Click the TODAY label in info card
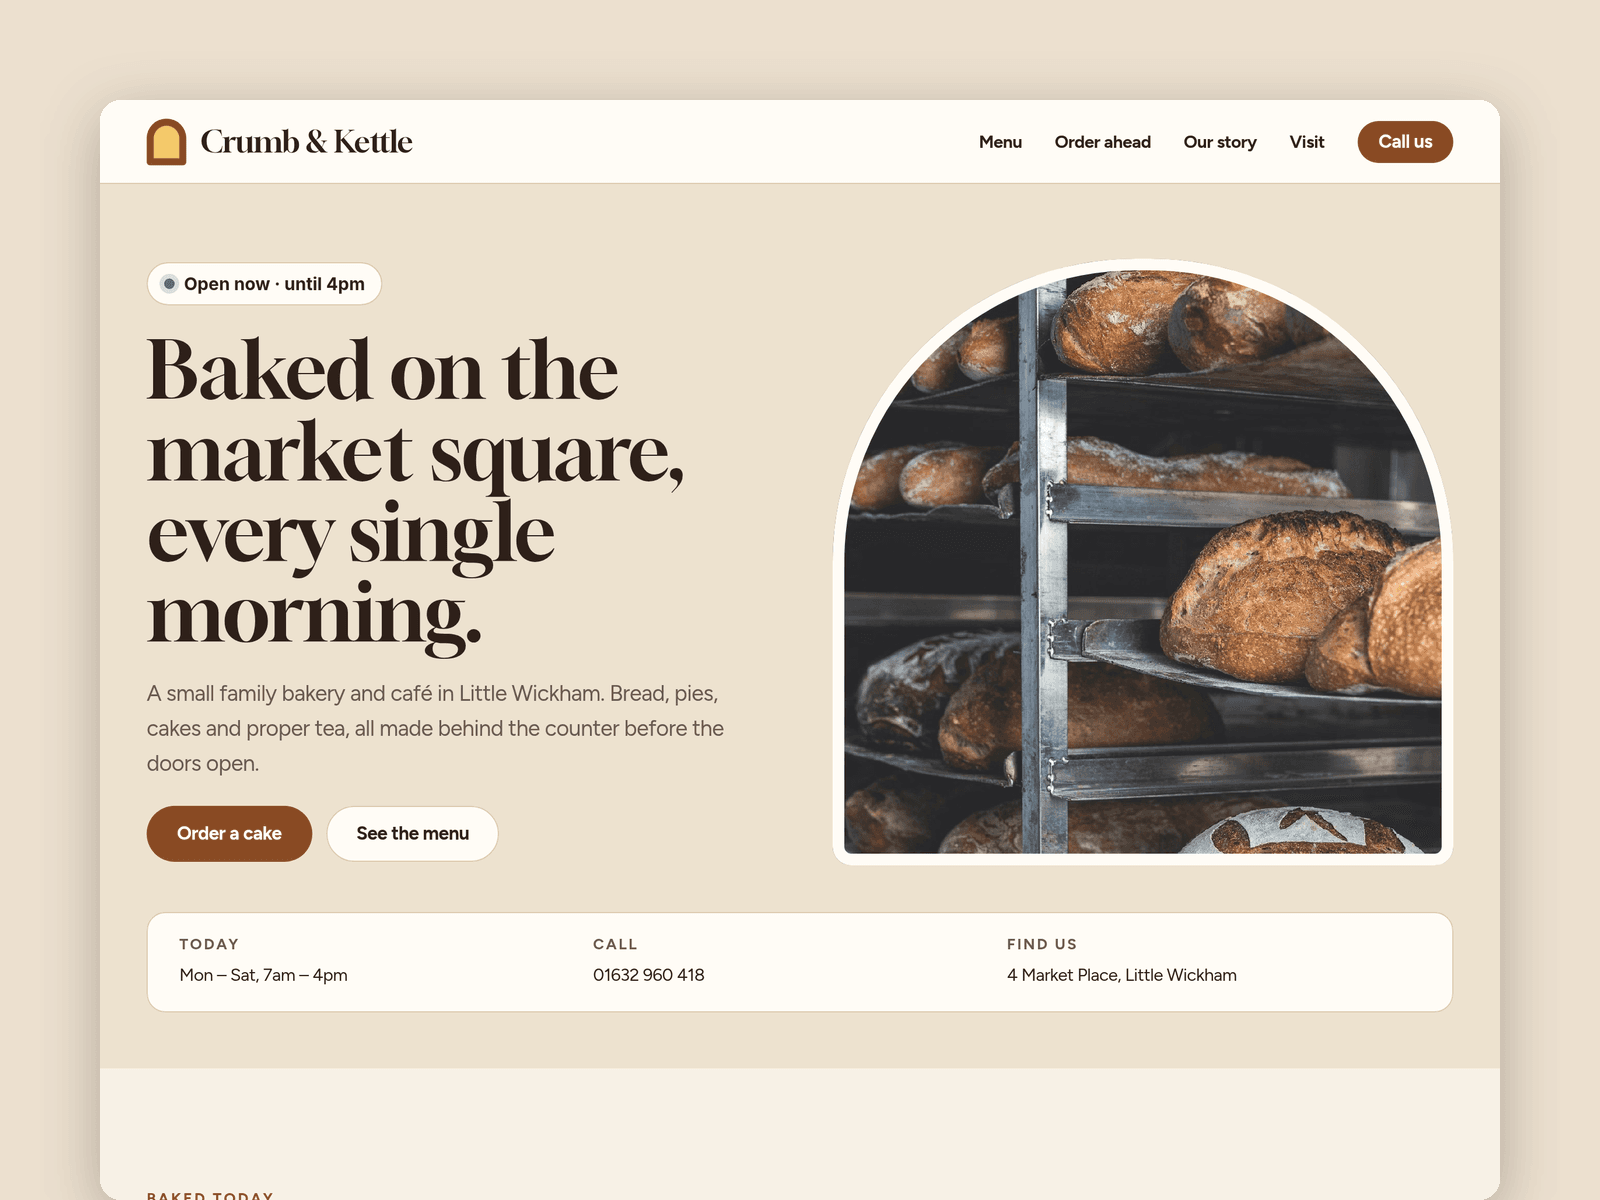This screenshot has width=1600, height=1200. pyautogui.click(x=209, y=944)
